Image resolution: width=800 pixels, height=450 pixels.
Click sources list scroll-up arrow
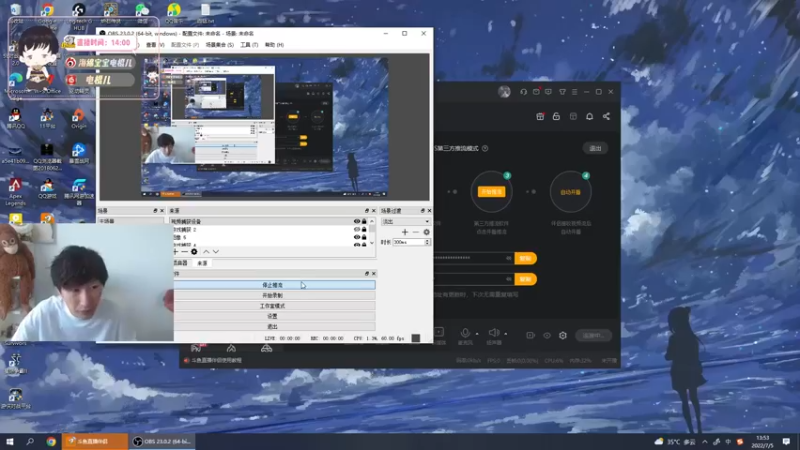click(x=372, y=221)
